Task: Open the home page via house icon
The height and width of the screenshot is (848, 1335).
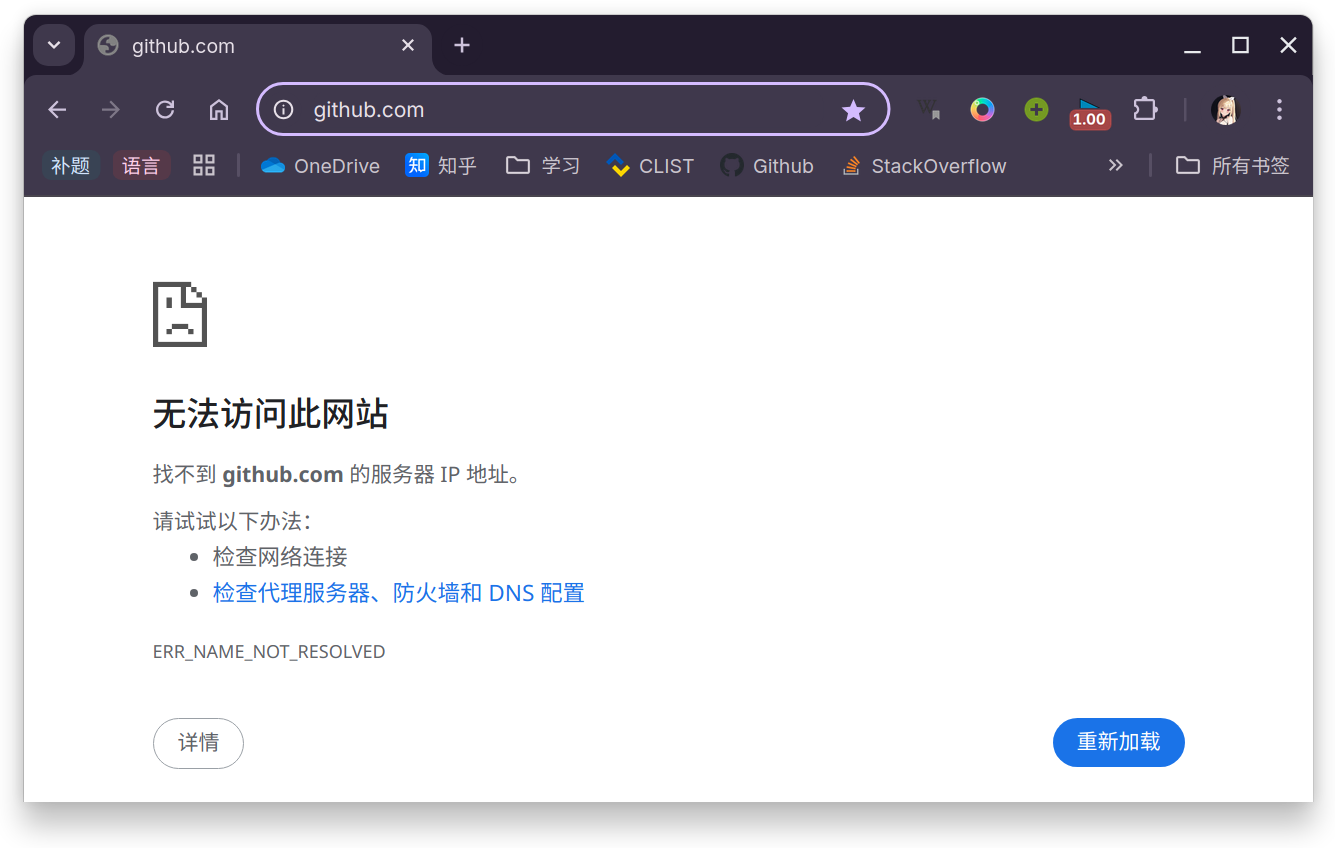Action: (x=219, y=110)
